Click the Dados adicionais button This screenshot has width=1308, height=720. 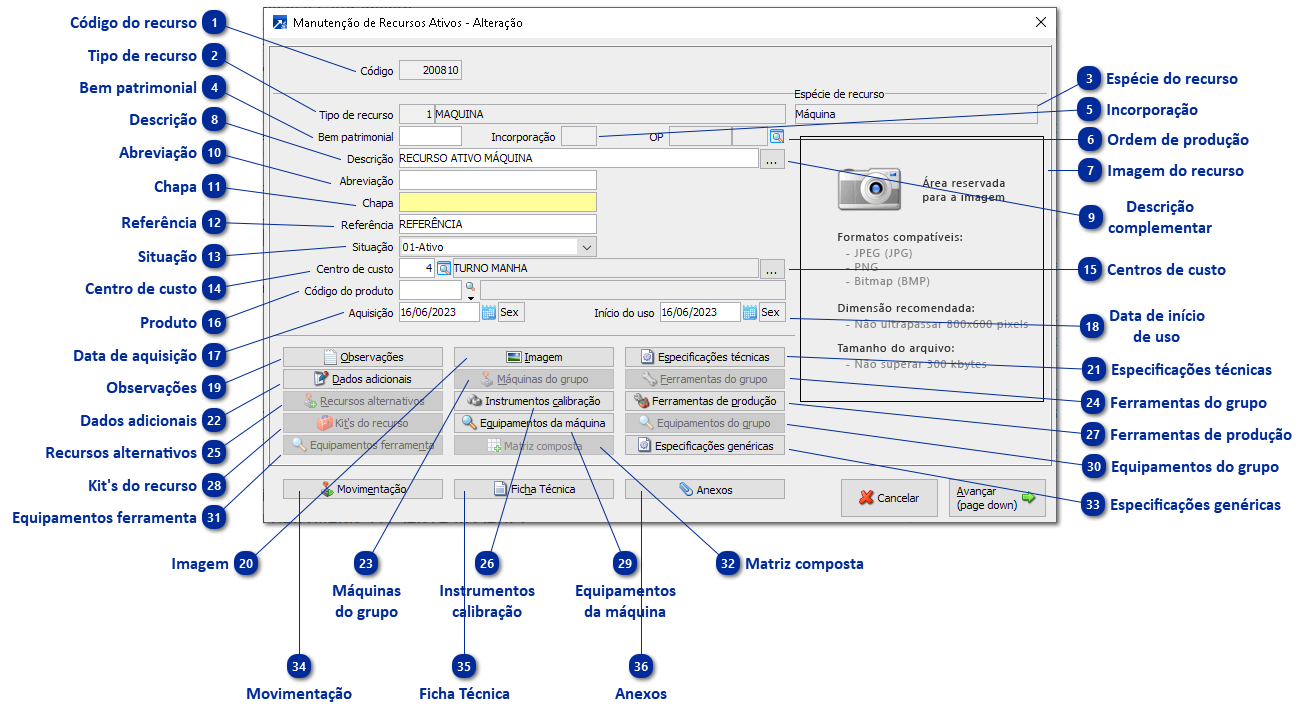click(x=363, y=379)
